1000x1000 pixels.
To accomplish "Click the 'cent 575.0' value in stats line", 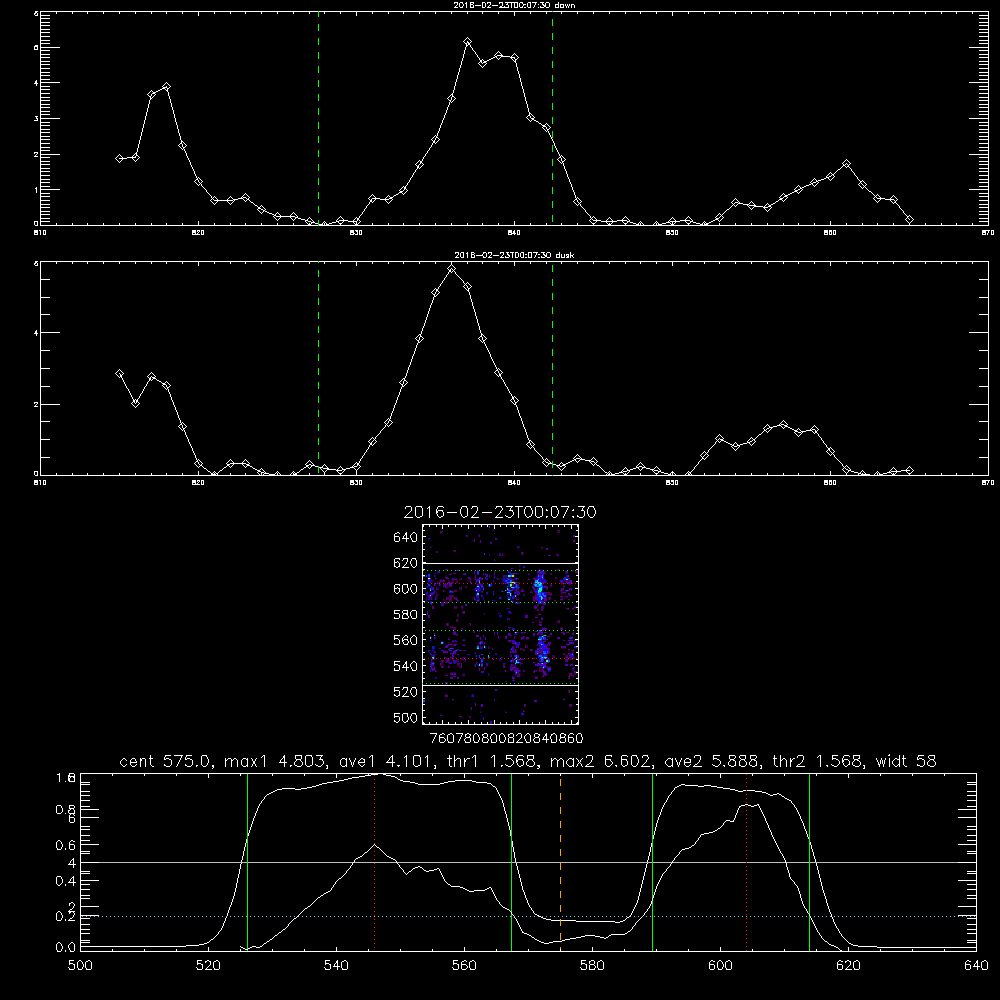I will tap(166, 761).
